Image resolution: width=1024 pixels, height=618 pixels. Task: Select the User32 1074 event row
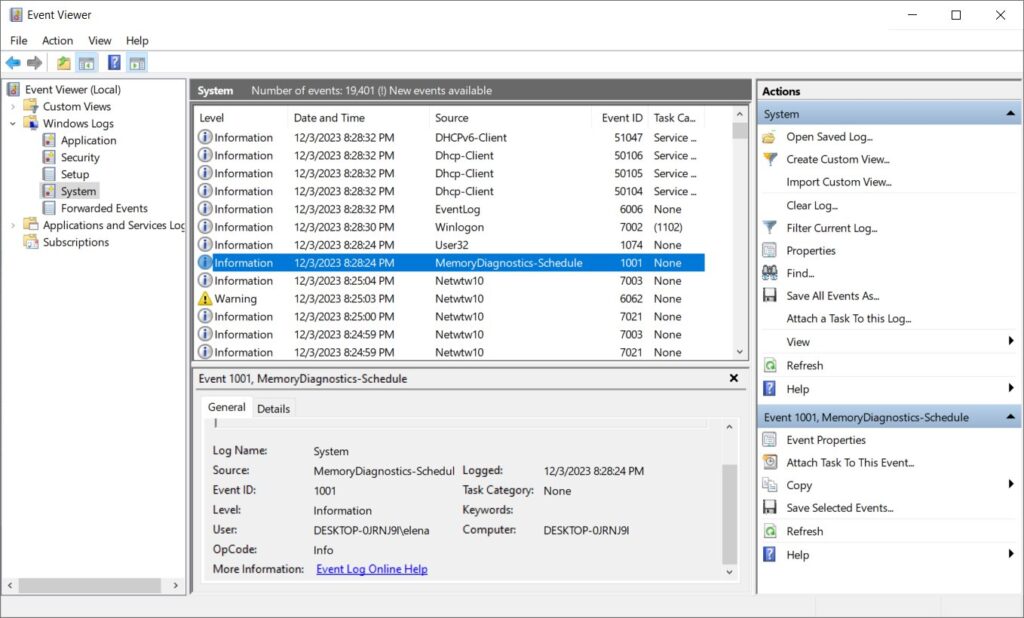[x=450, y=245]
